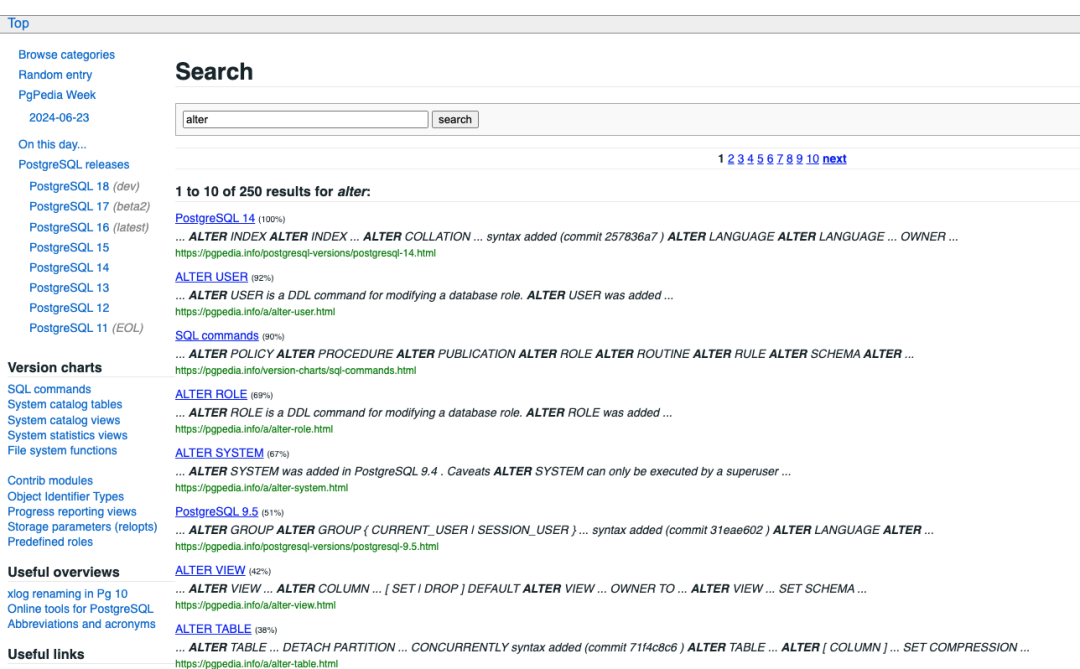
Task: Click the Top navigation link
Action: pyautogui.click(x=19, y=23)
